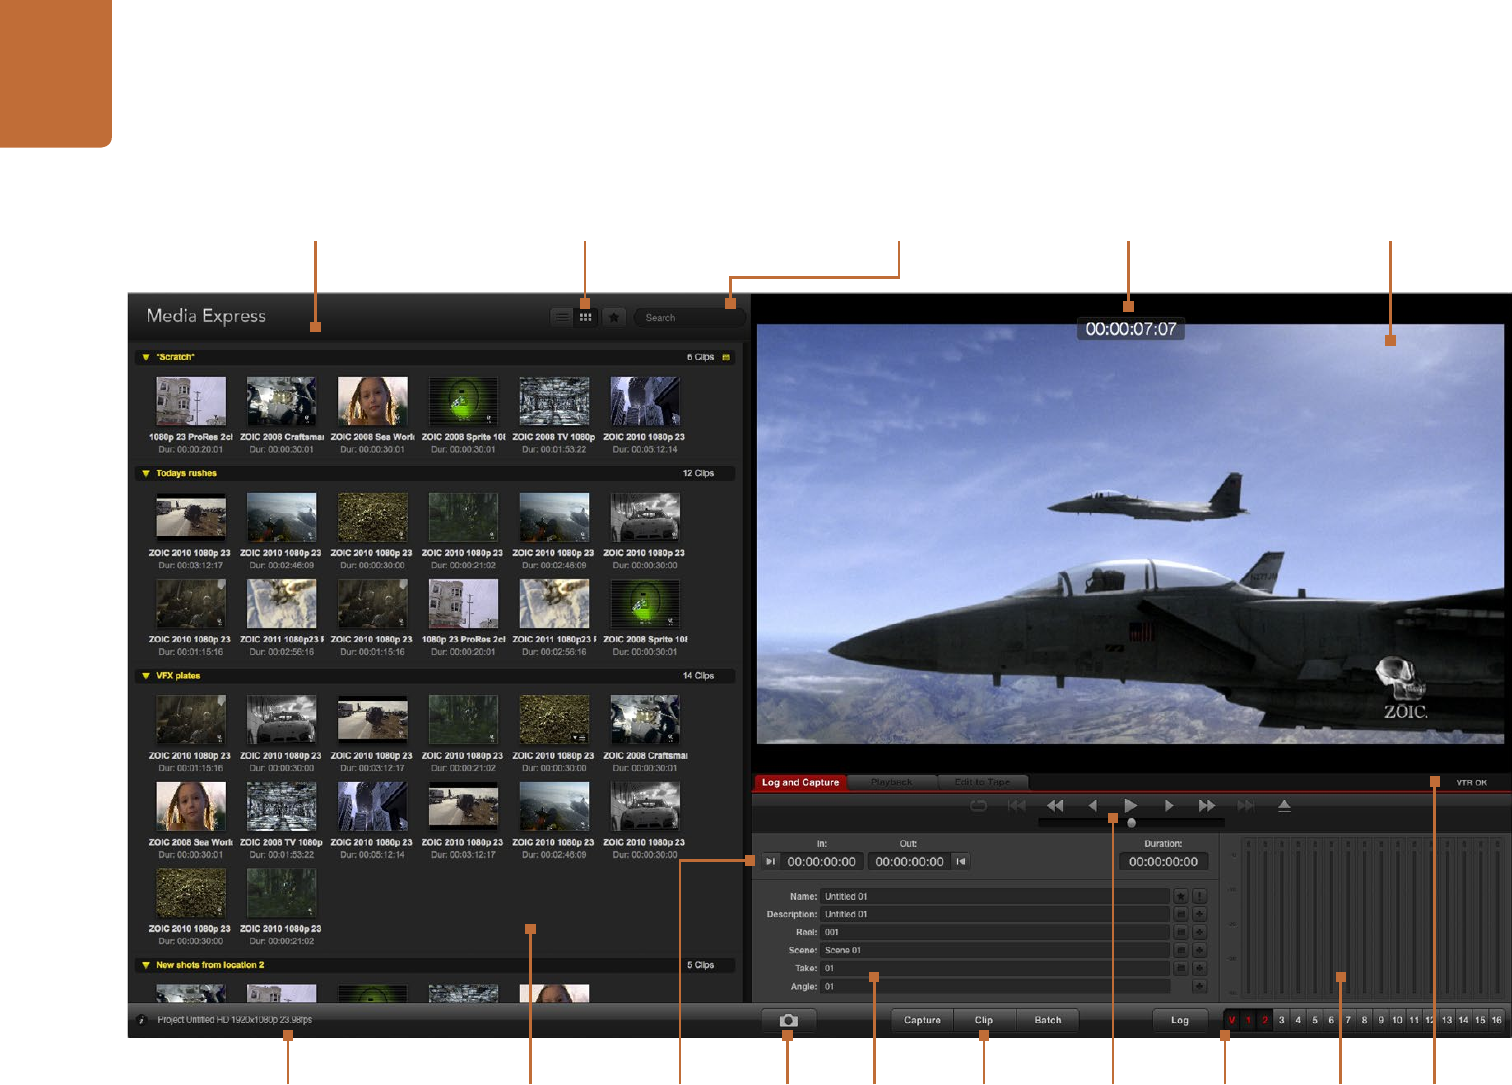Image resolution: width=1512 pixels, height=1085 pixels.
Task: Step back one frame
Action: 1093,806
